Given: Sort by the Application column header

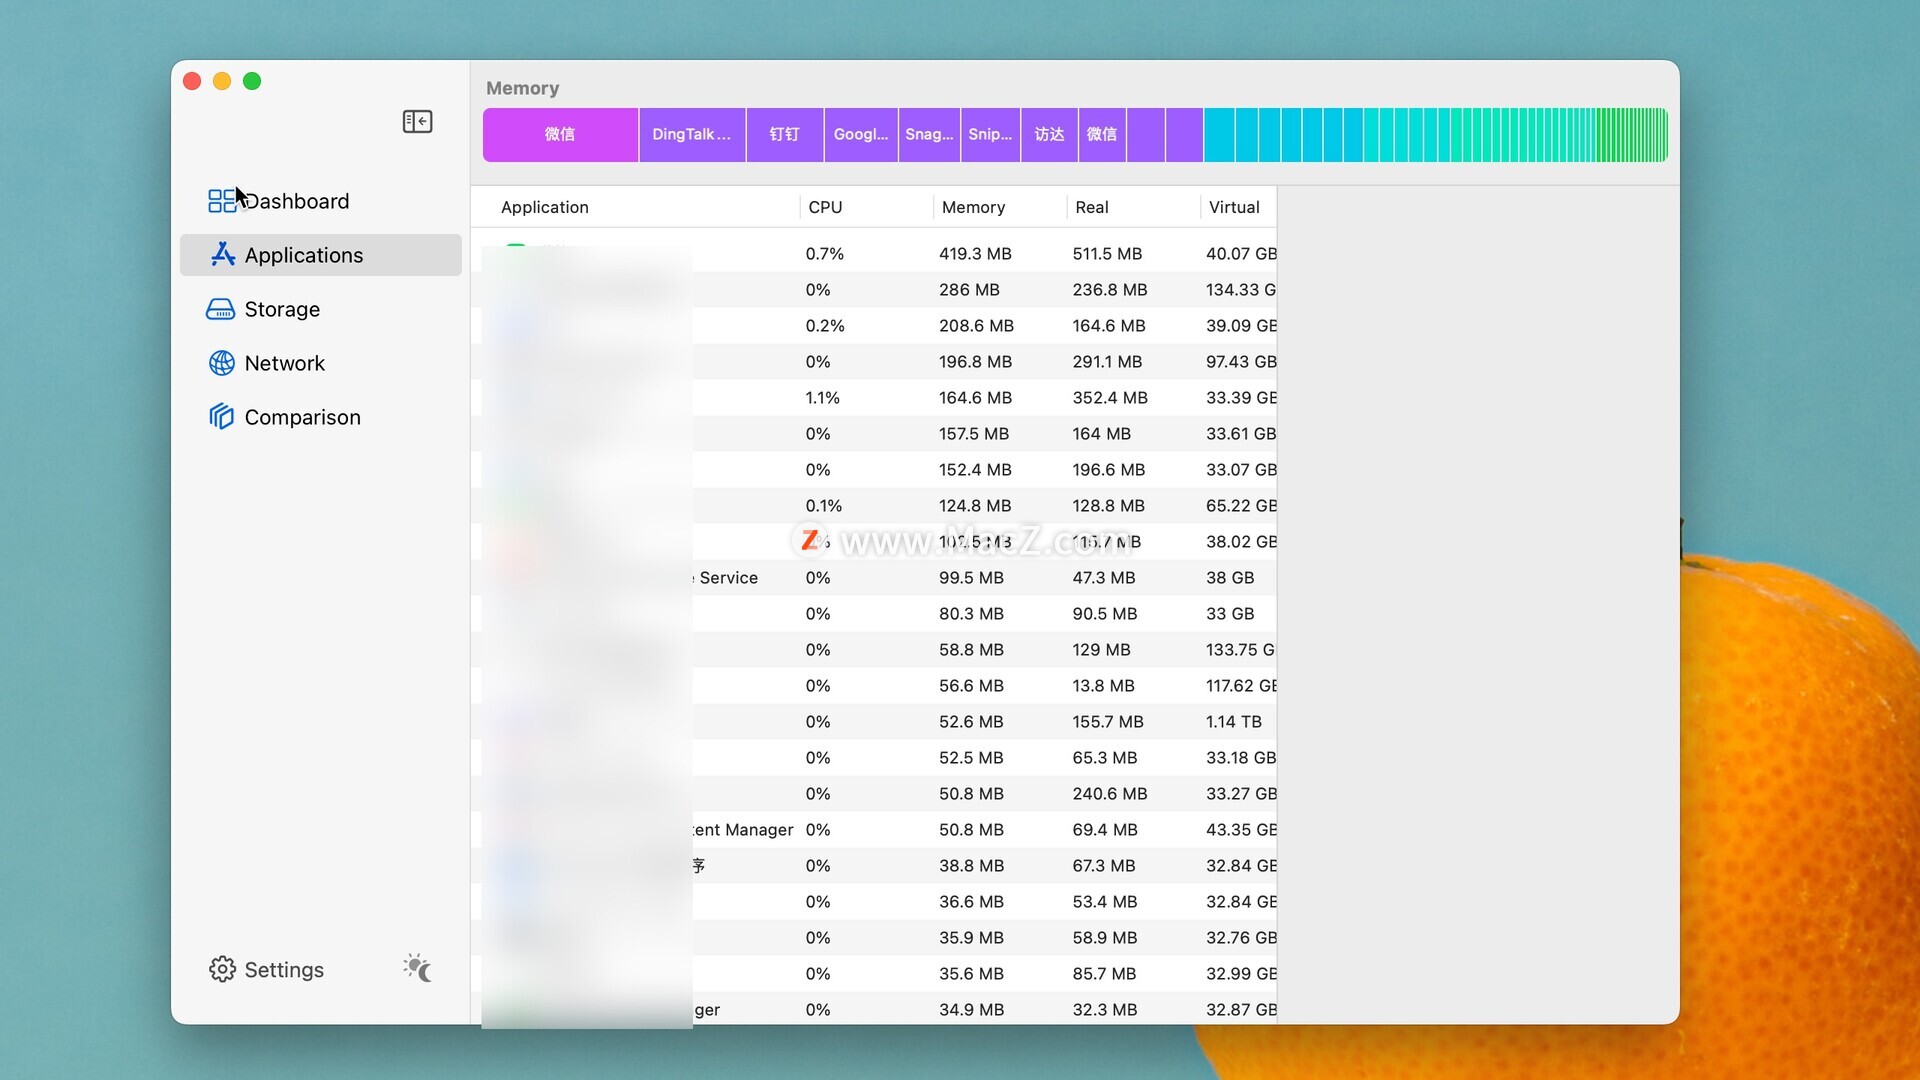Looking at the screenshot, I should coord(544,207).
